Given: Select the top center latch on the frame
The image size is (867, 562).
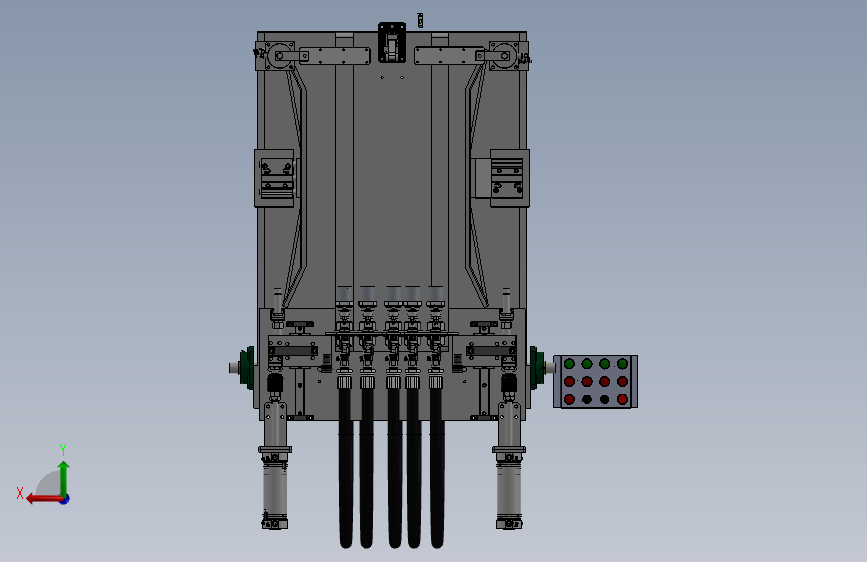Looking at the screenshot, I should tap(392, 43).
